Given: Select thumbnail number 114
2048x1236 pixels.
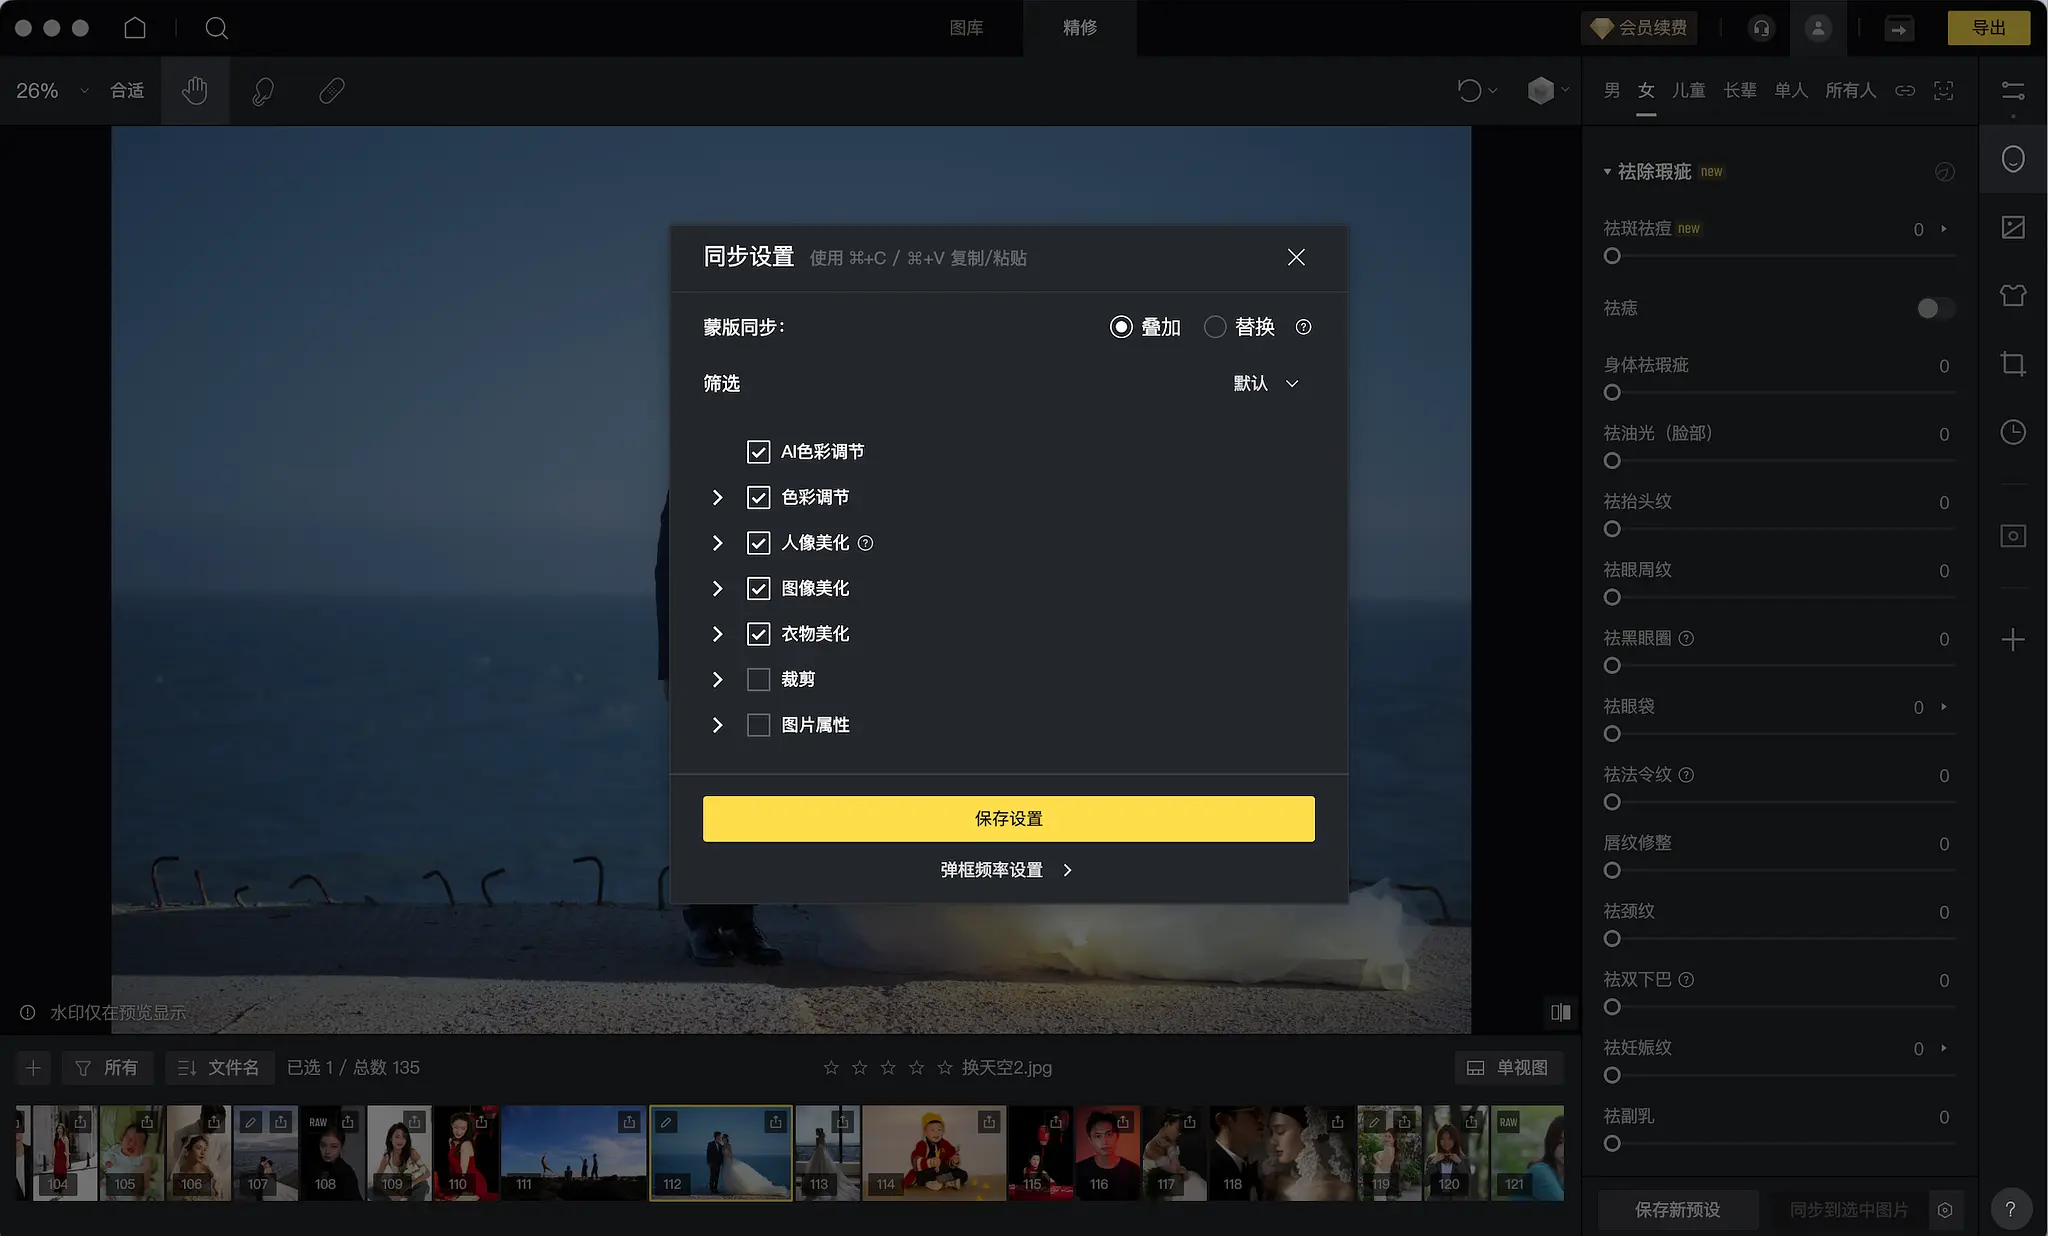Looking at the screenshot, I should coord(932,1152).
